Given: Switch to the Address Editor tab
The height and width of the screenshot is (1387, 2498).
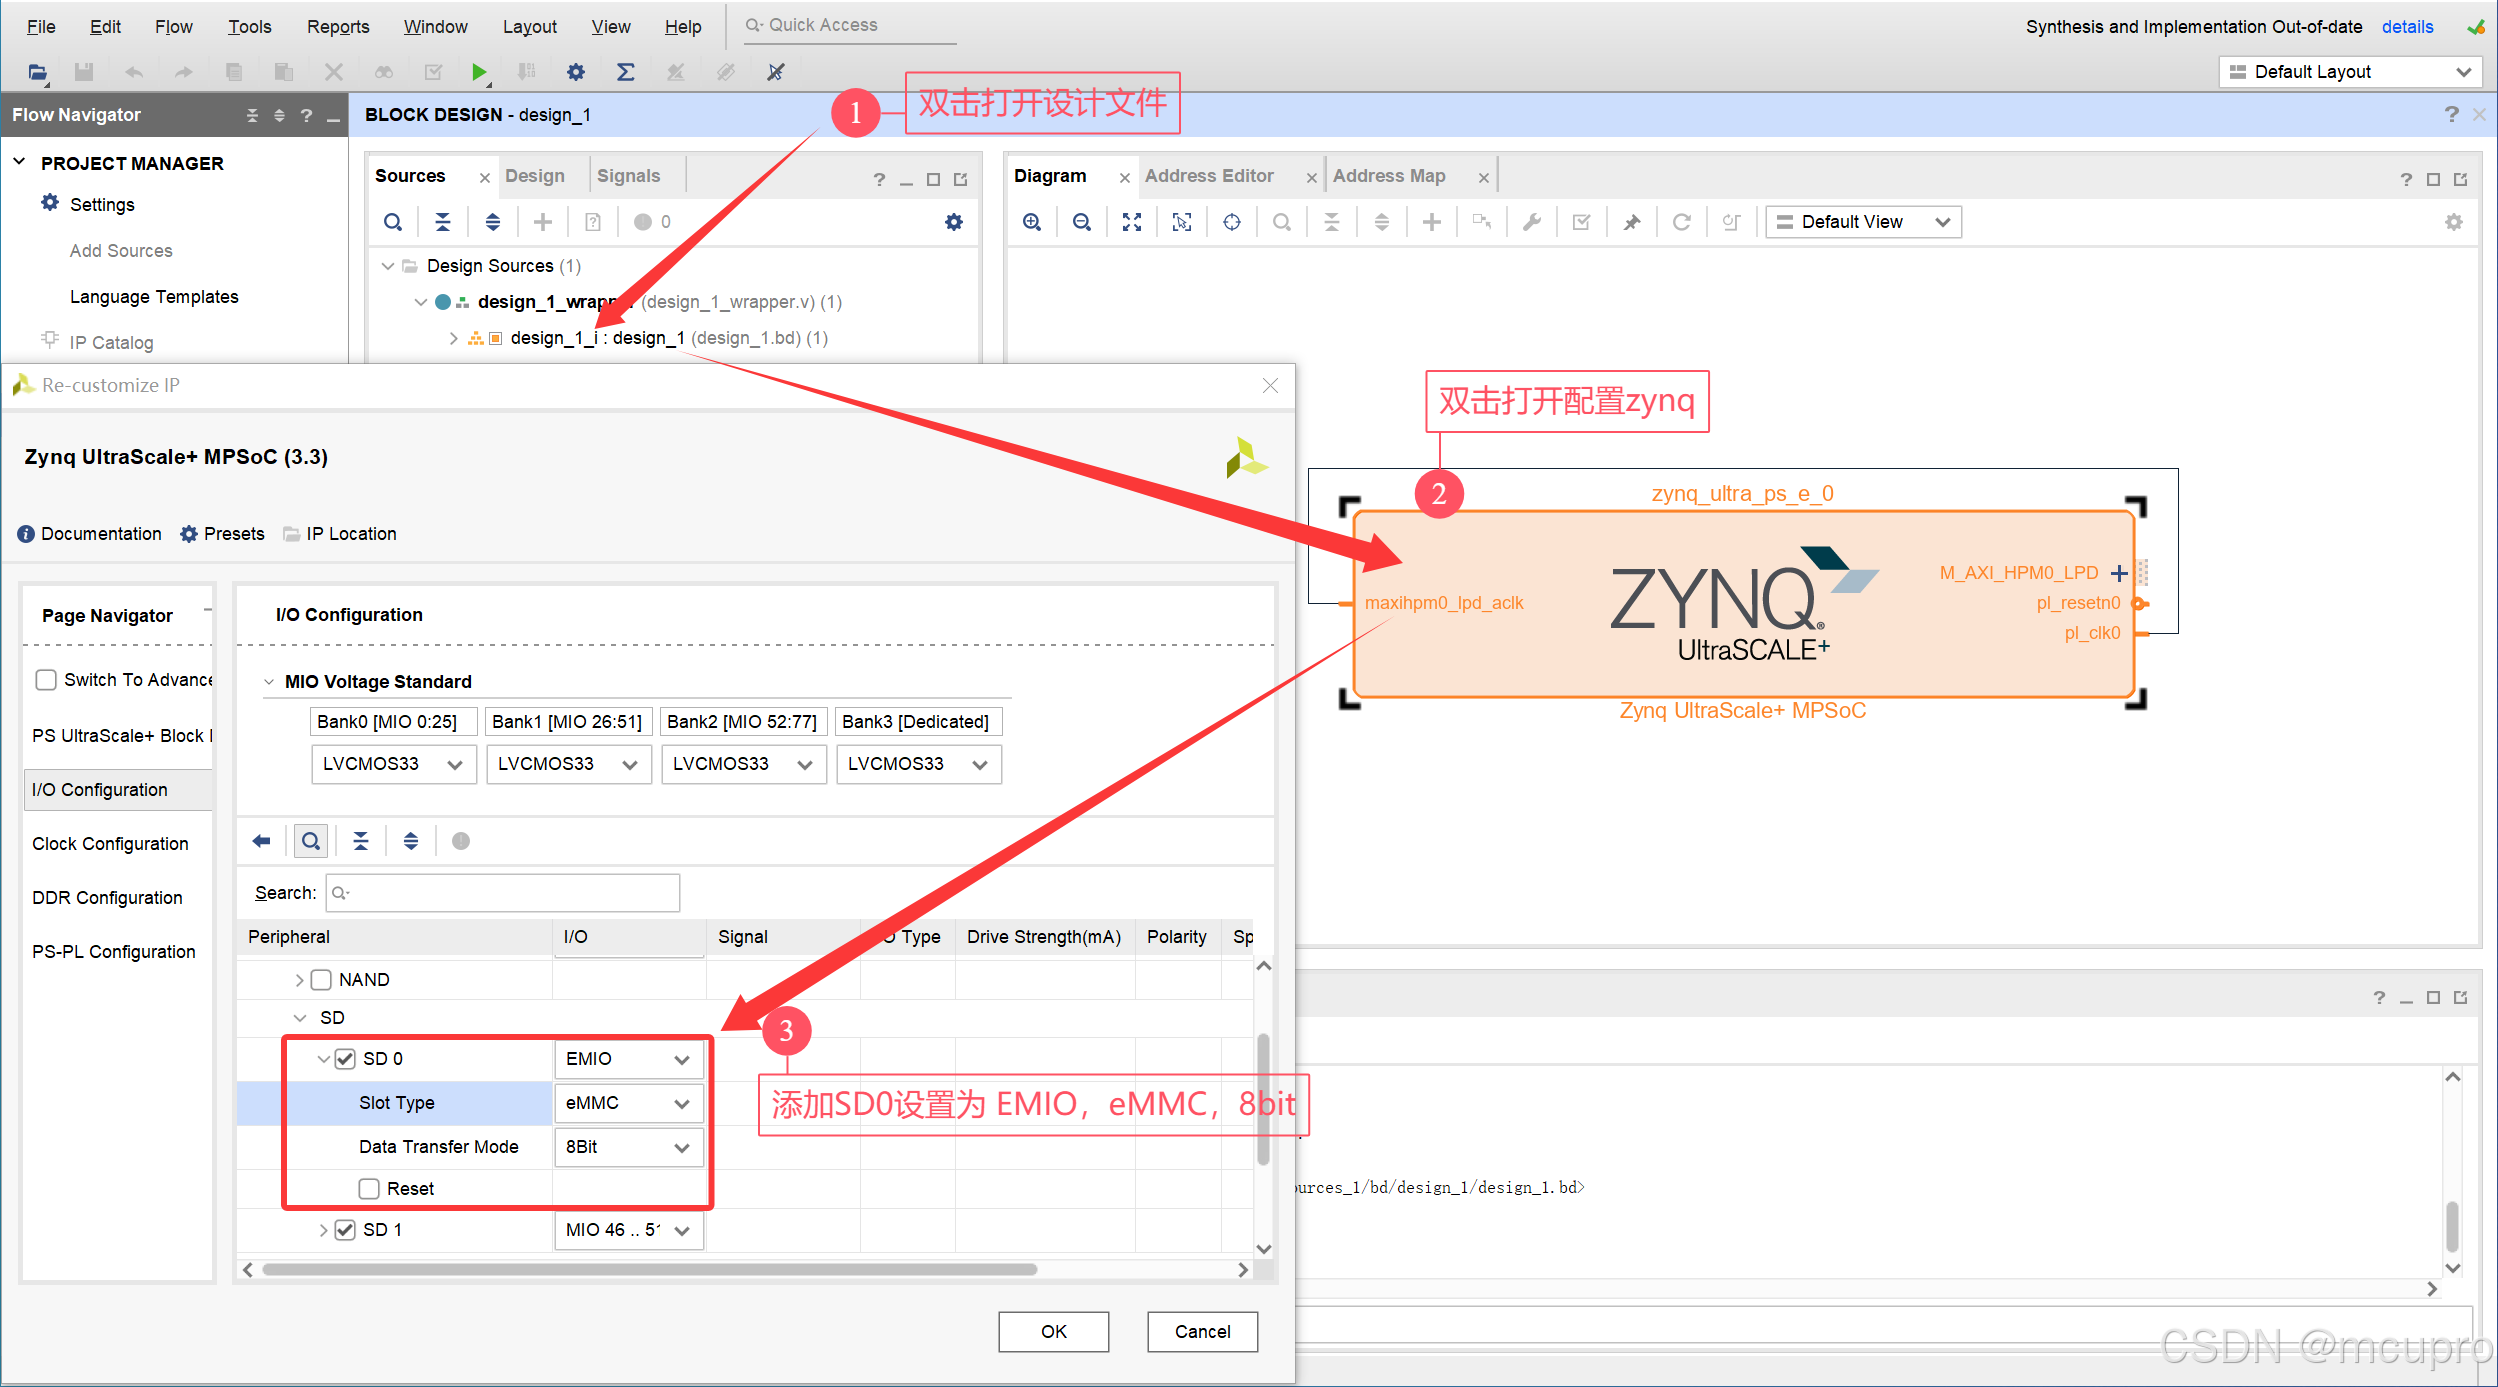Looking at the screenshot, I should point(1208,176).
